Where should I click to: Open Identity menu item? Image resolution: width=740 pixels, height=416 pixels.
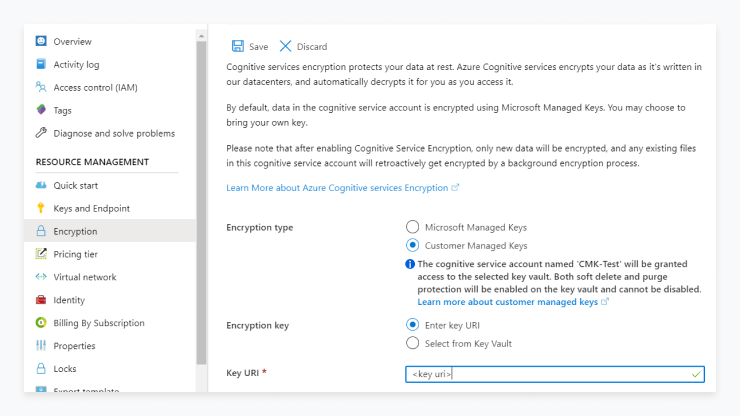click(69, 300)
